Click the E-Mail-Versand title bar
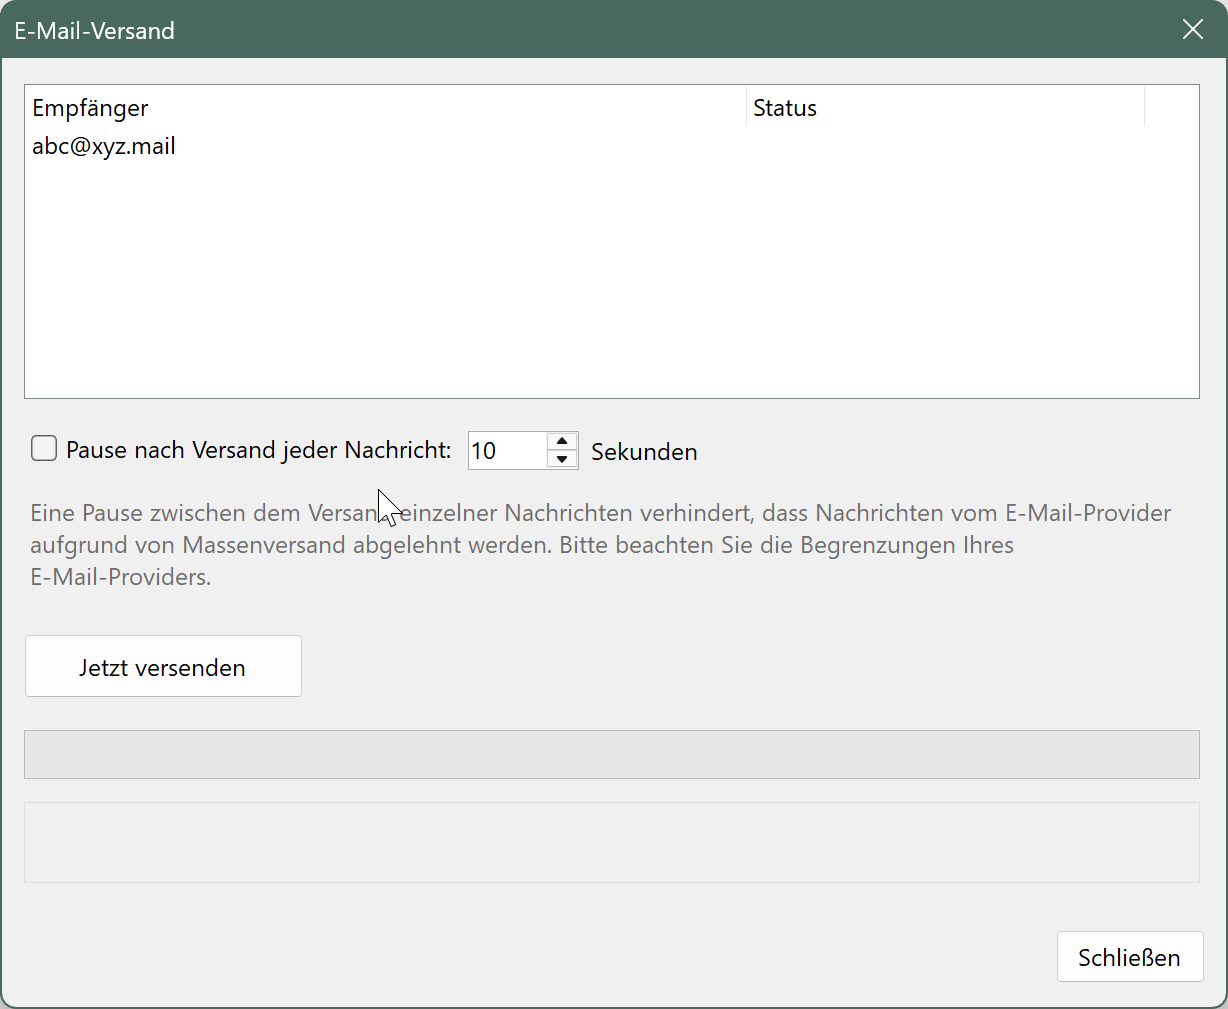Image resolution: width=1228 pixels, height=1009 pixels. tap(94, 30)
